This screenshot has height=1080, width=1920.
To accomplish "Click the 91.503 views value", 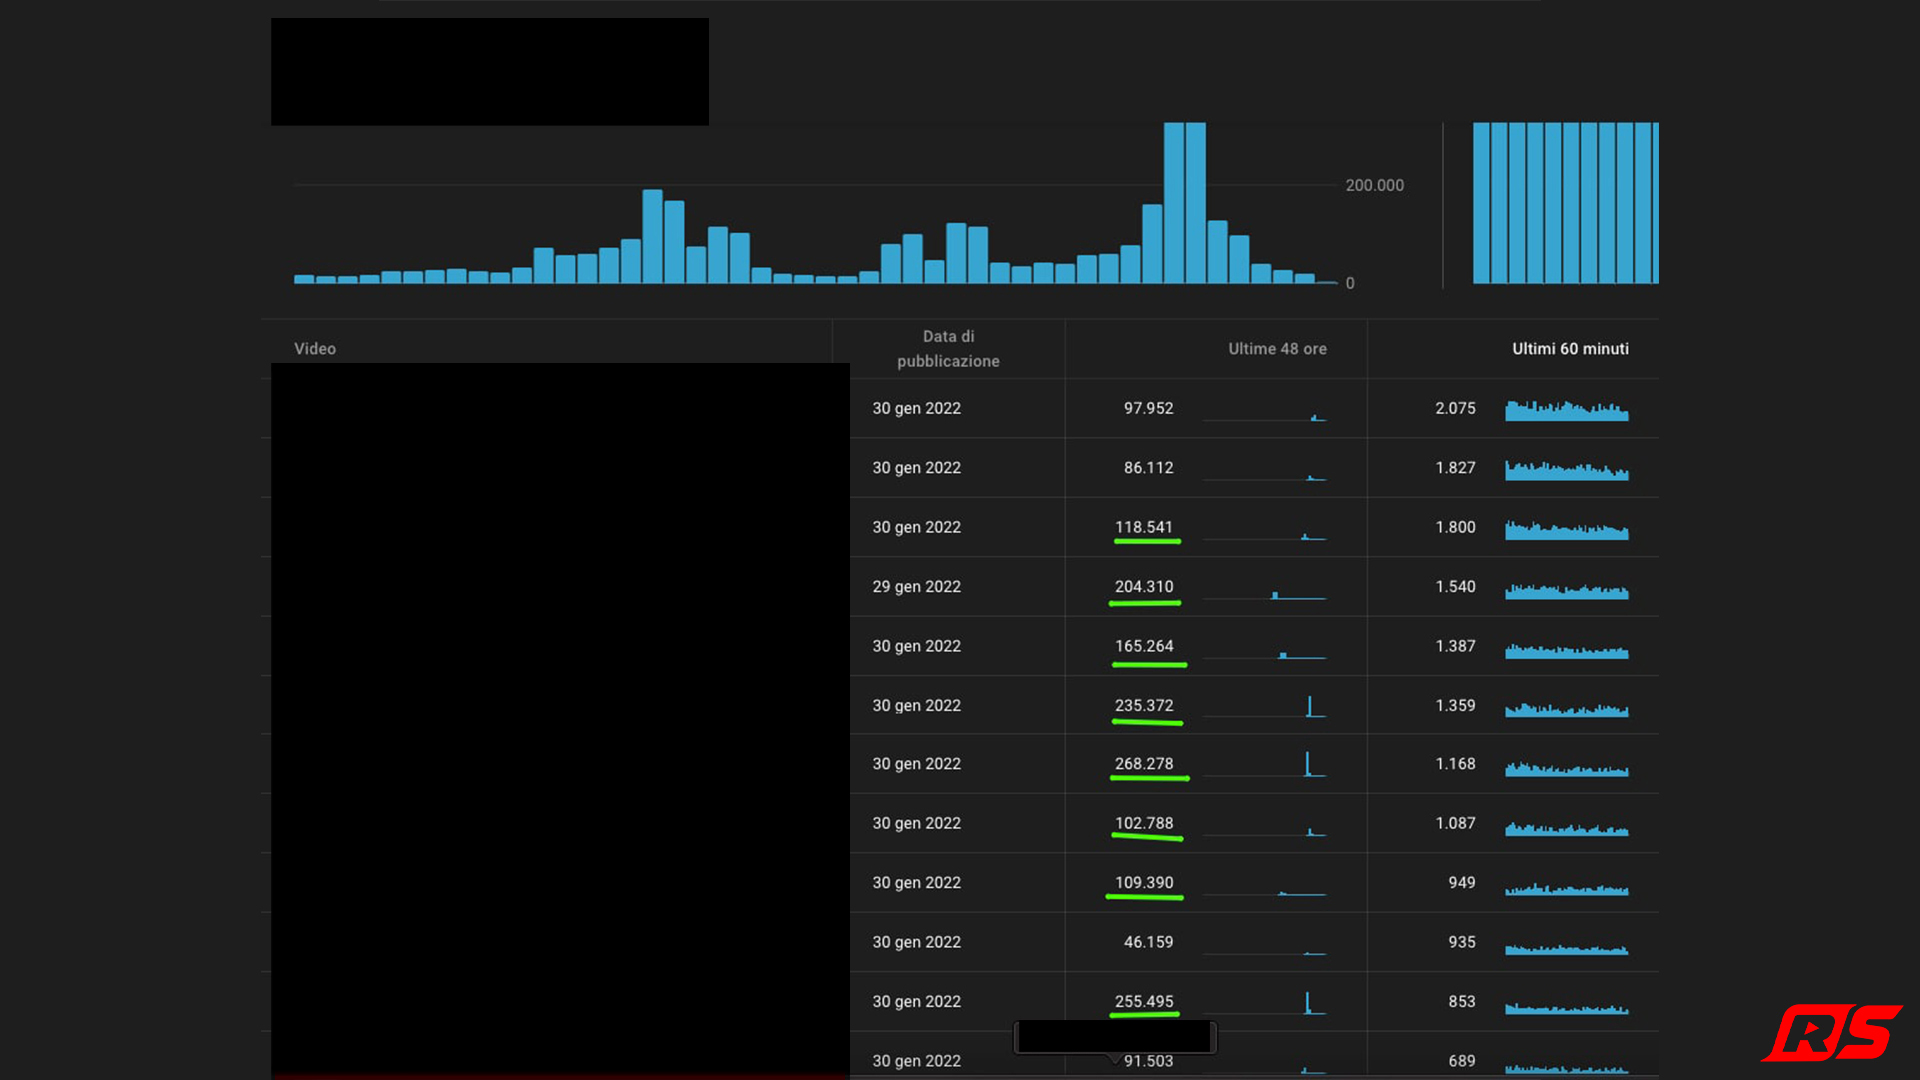I will click(1148, 1061).
